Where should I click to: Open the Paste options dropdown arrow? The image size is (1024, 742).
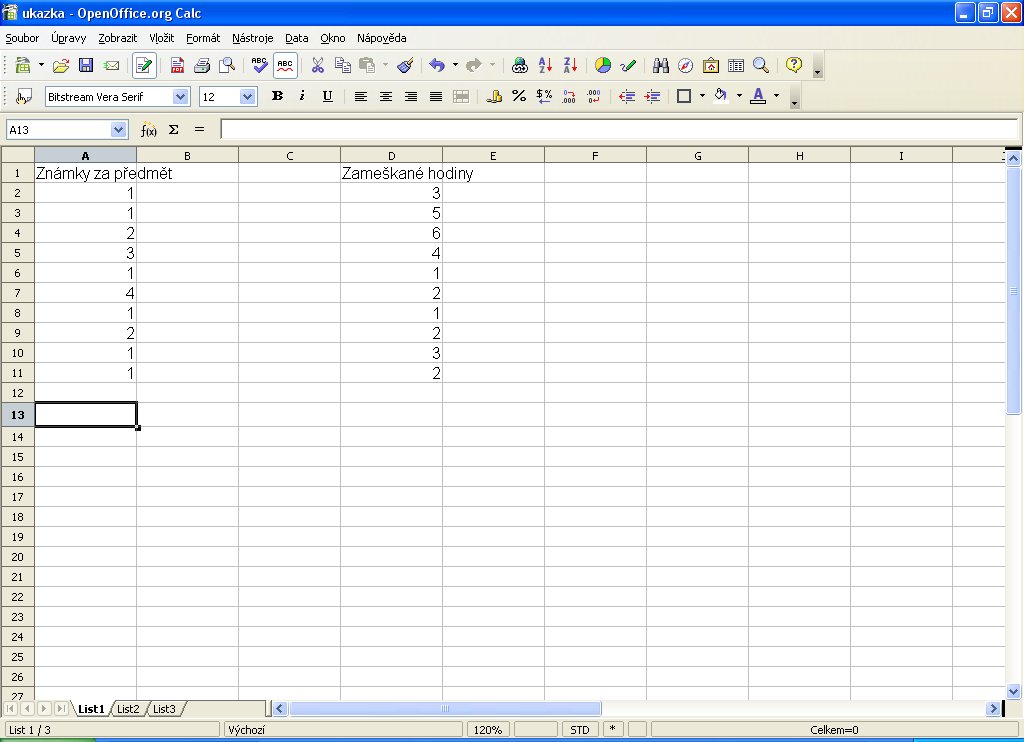point(385,65)
